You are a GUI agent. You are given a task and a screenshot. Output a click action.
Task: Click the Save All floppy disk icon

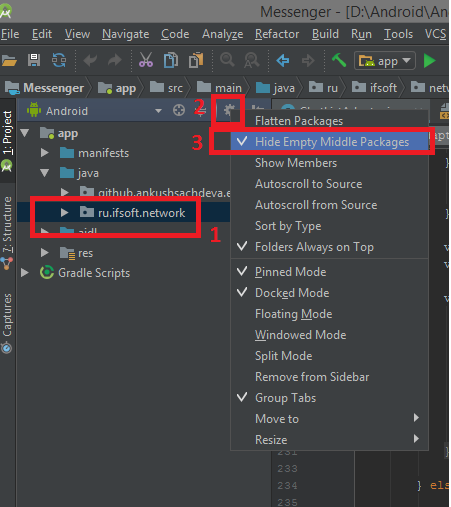34,60
